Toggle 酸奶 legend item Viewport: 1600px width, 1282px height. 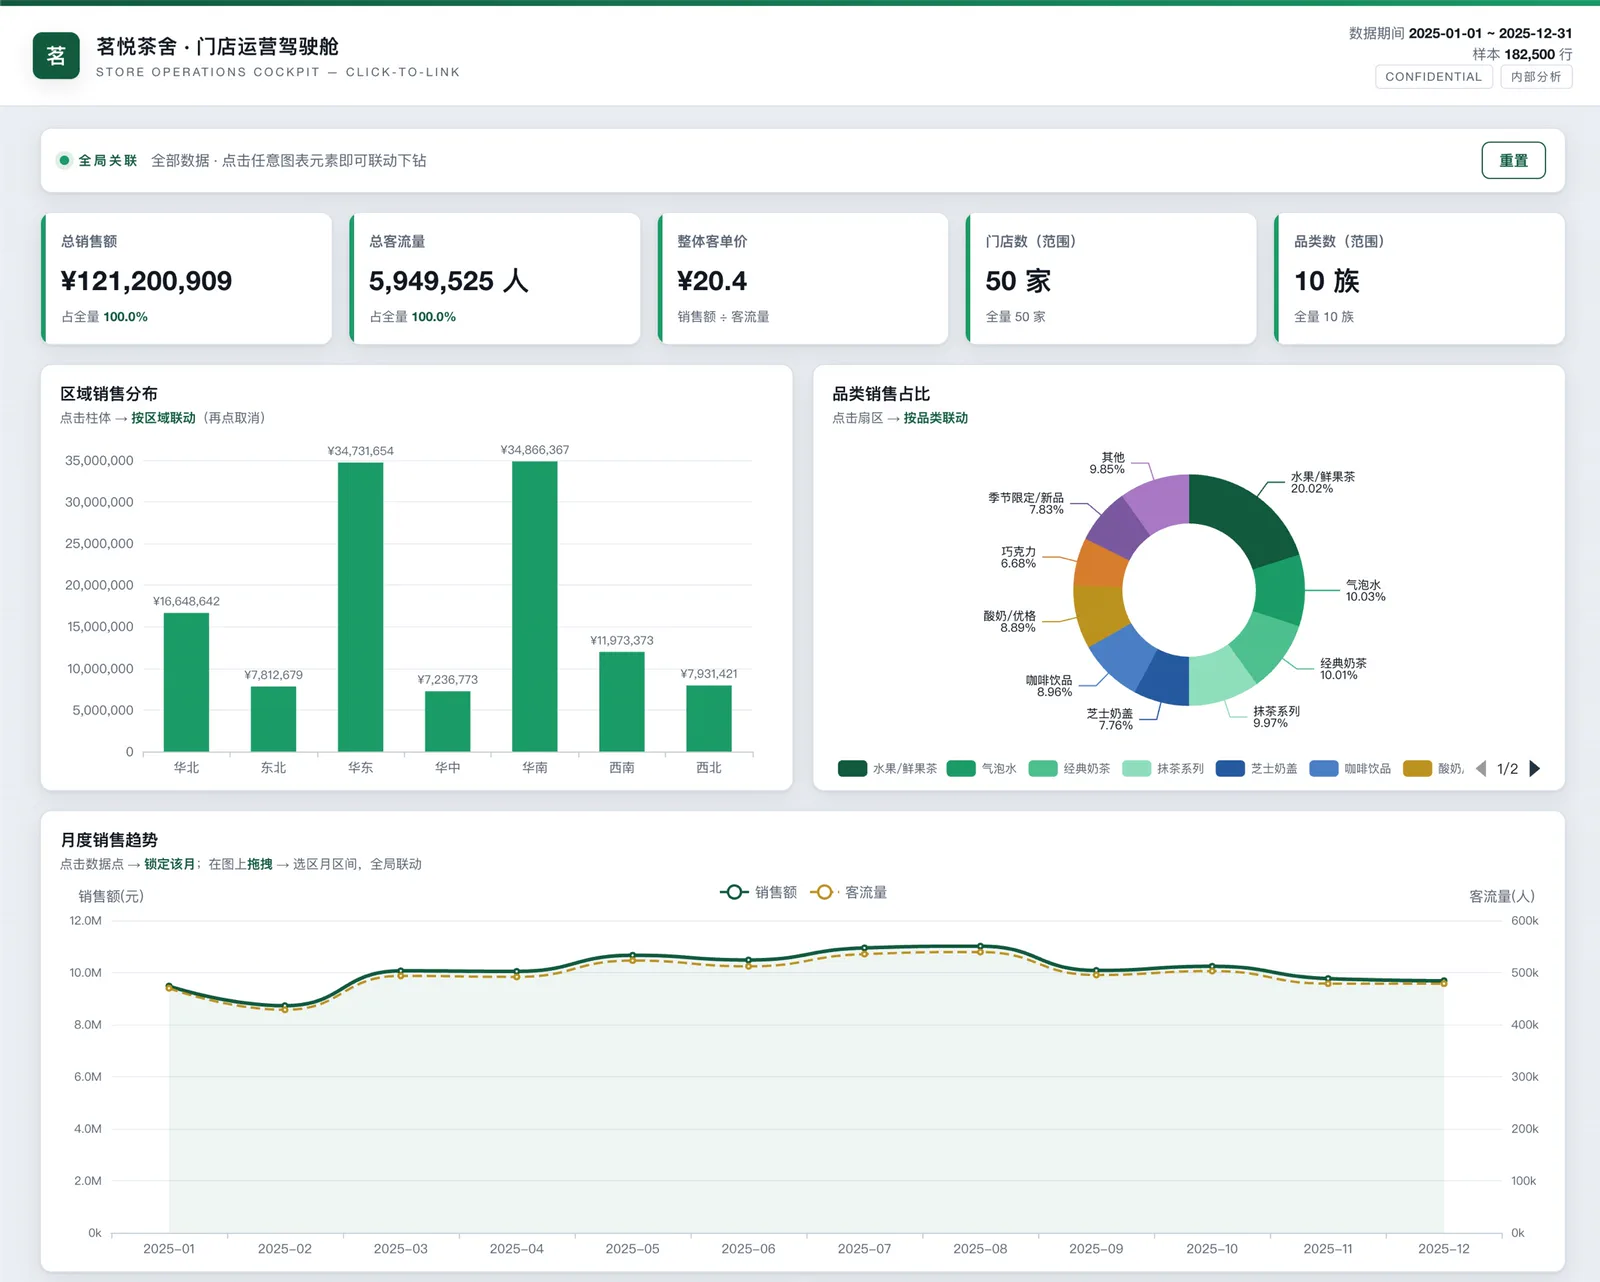coord(1434,768)
